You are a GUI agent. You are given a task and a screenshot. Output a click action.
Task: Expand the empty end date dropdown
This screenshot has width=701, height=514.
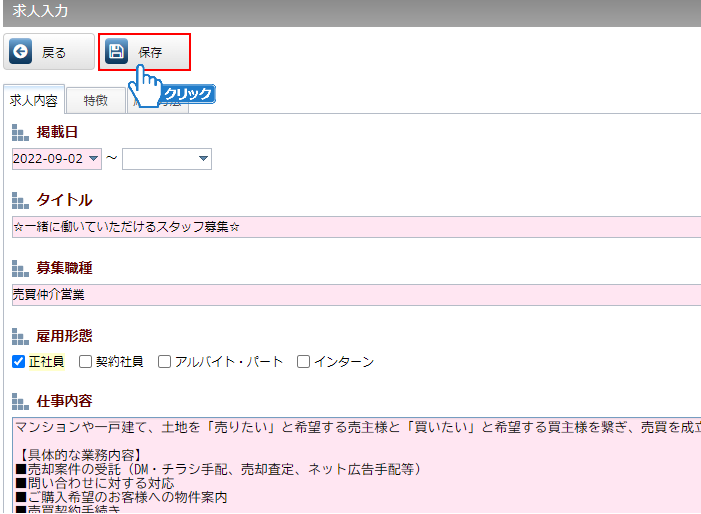[x=166, y=159]
